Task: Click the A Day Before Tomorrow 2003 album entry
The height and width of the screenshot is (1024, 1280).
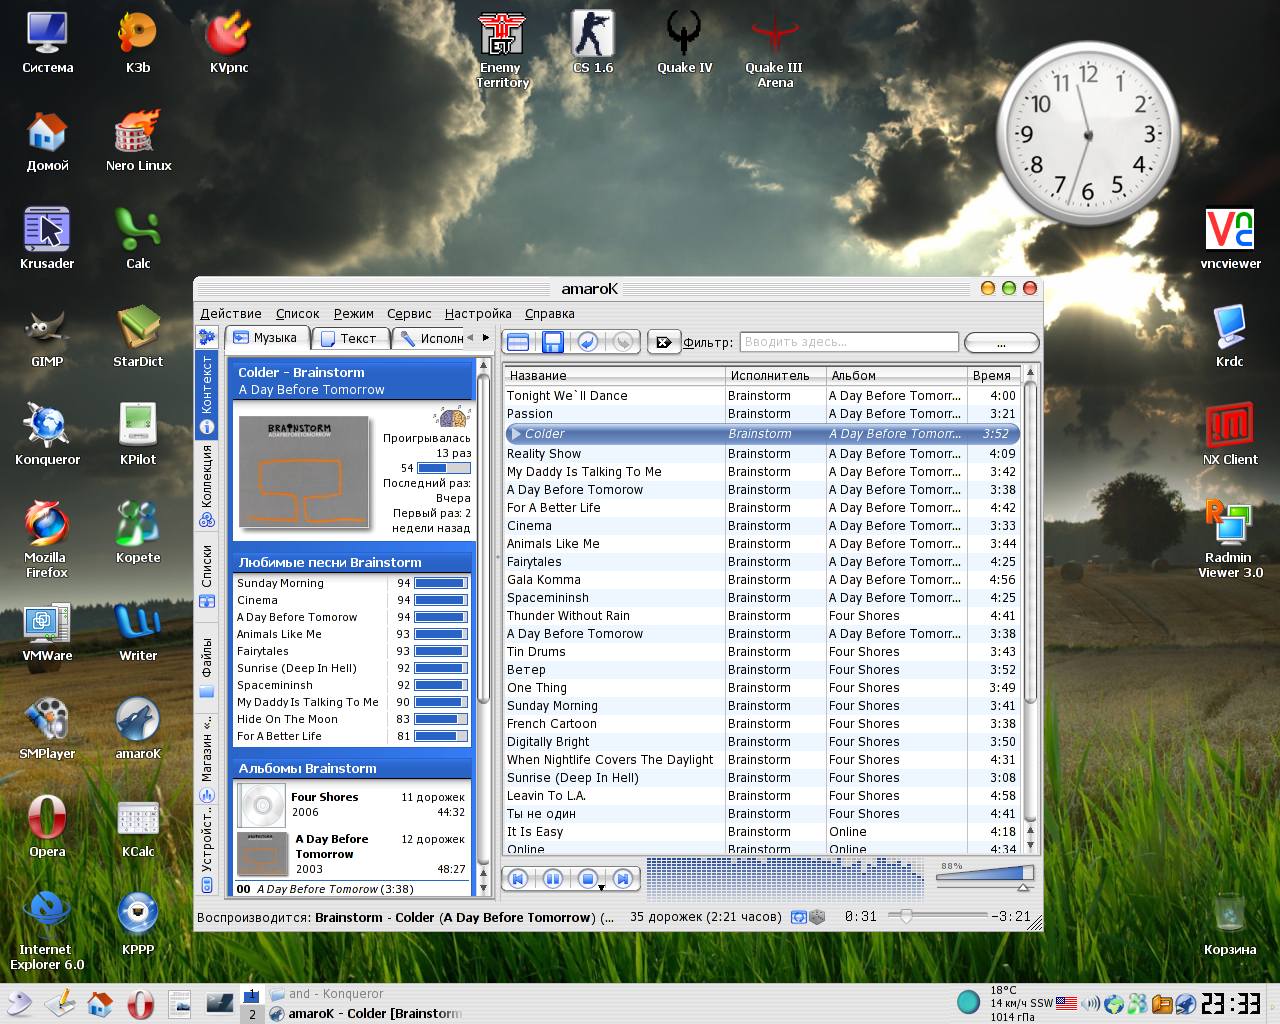Action: [x=352, y=853]
